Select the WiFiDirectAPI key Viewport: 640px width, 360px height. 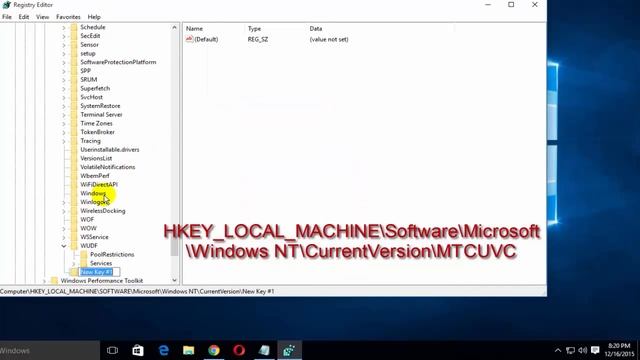pyautogui.click(x=99, y=184)
